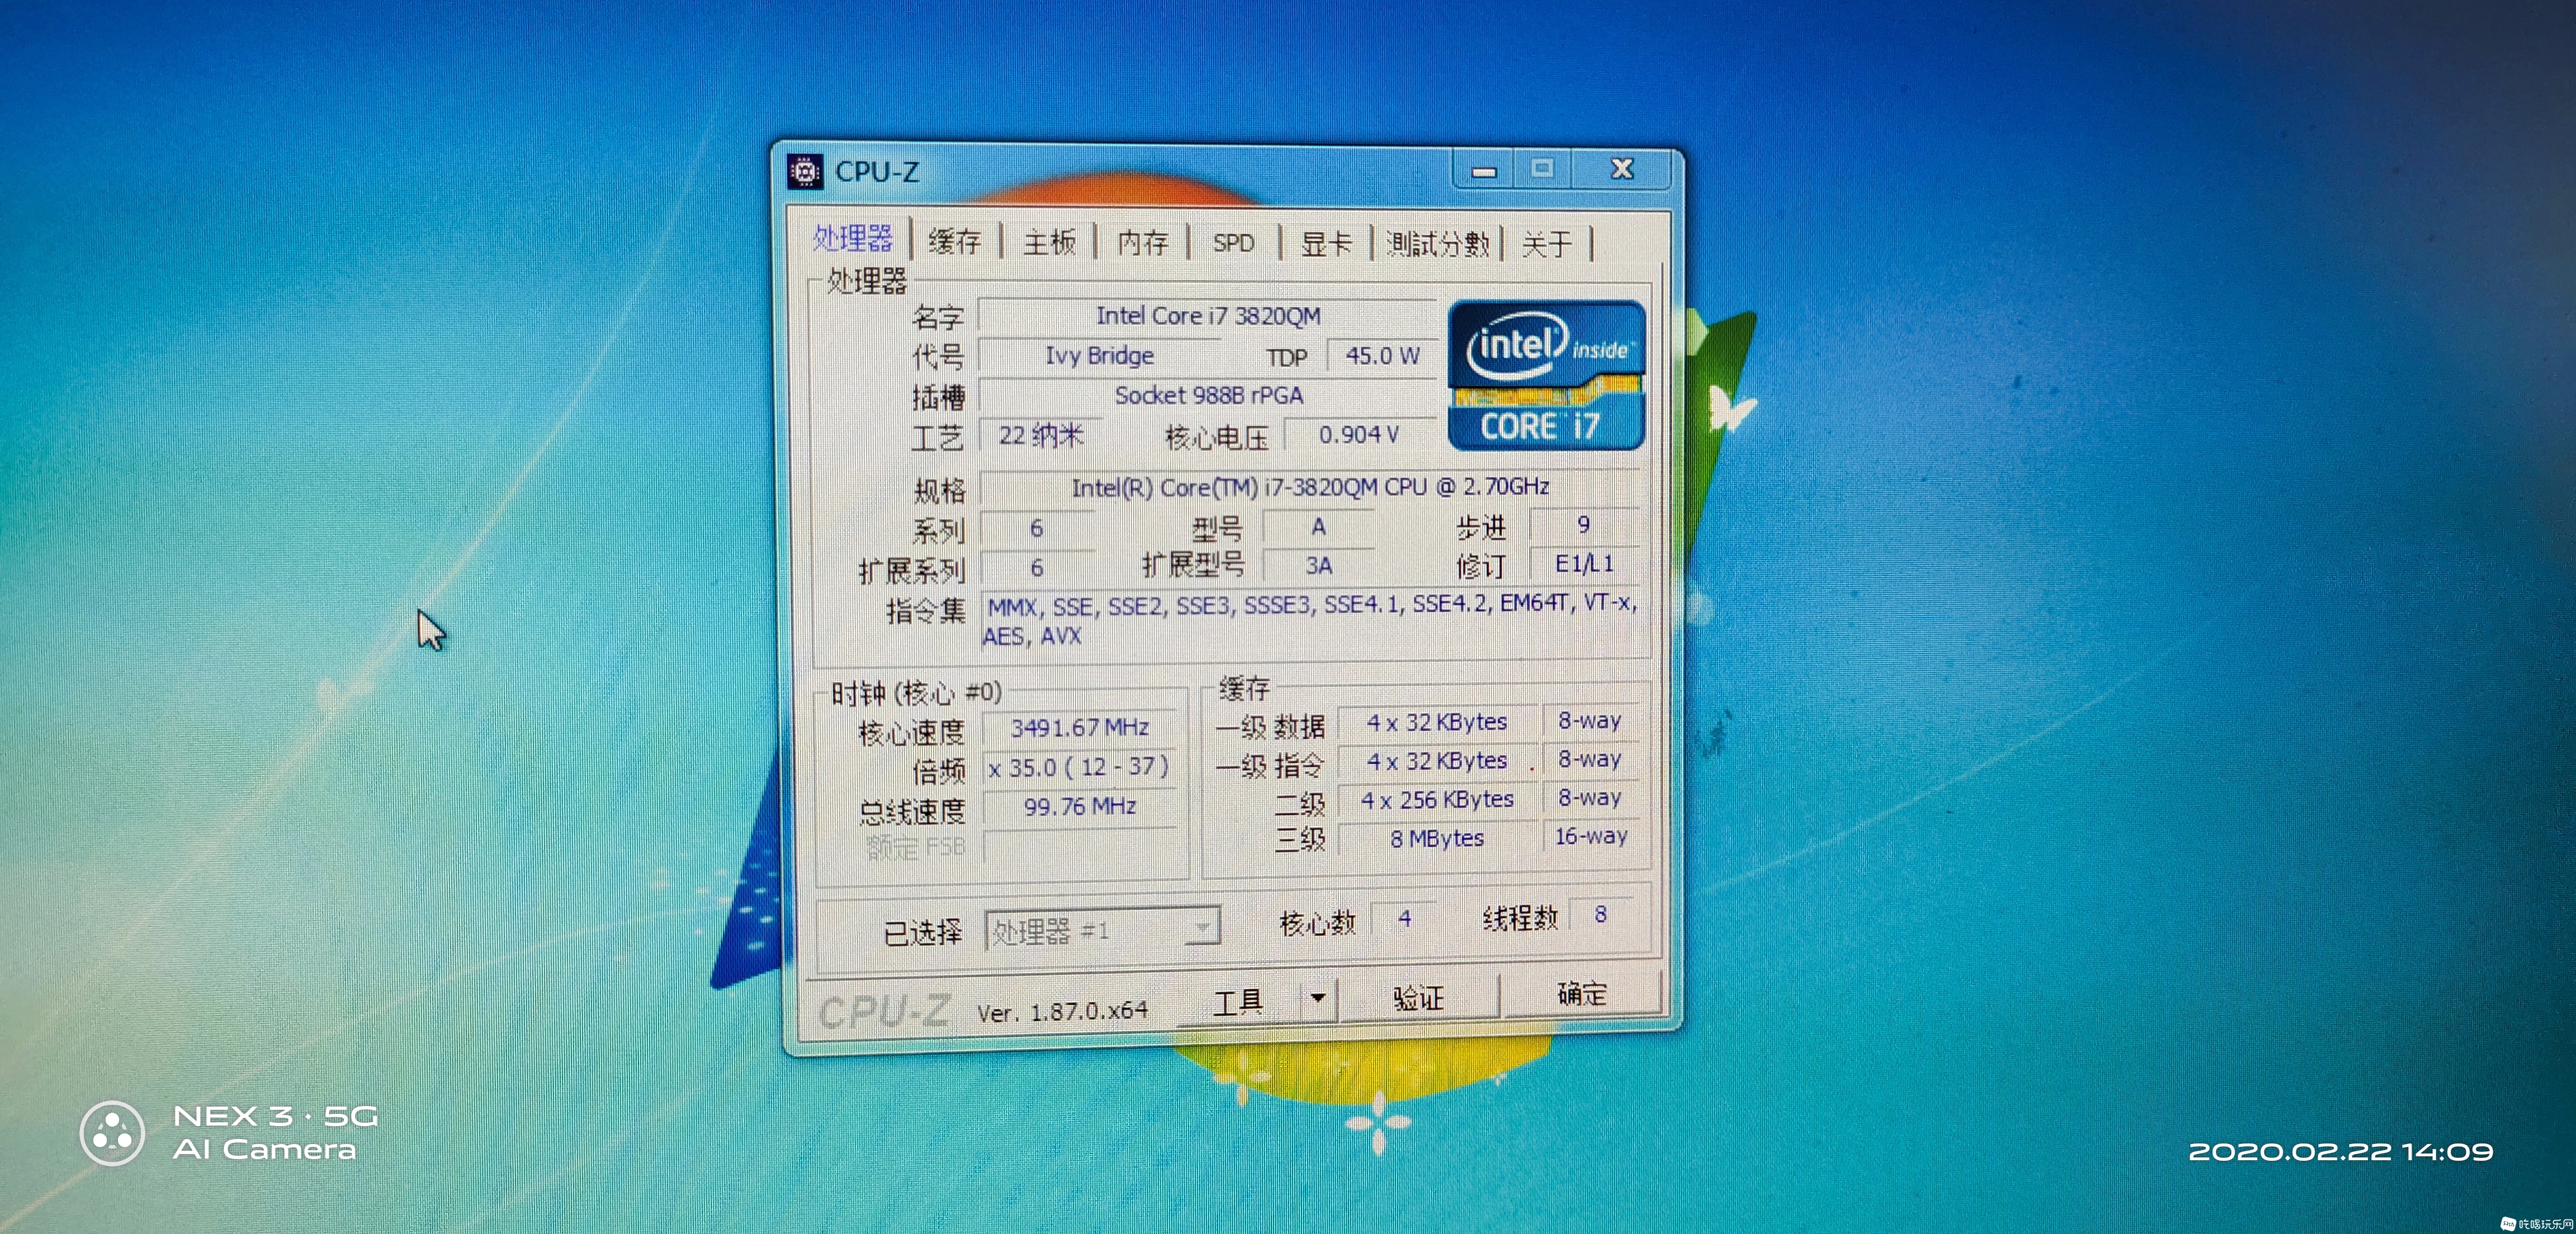
Task: Click the bus speed 99.76 MHz
Action: tap(1079, 806)
